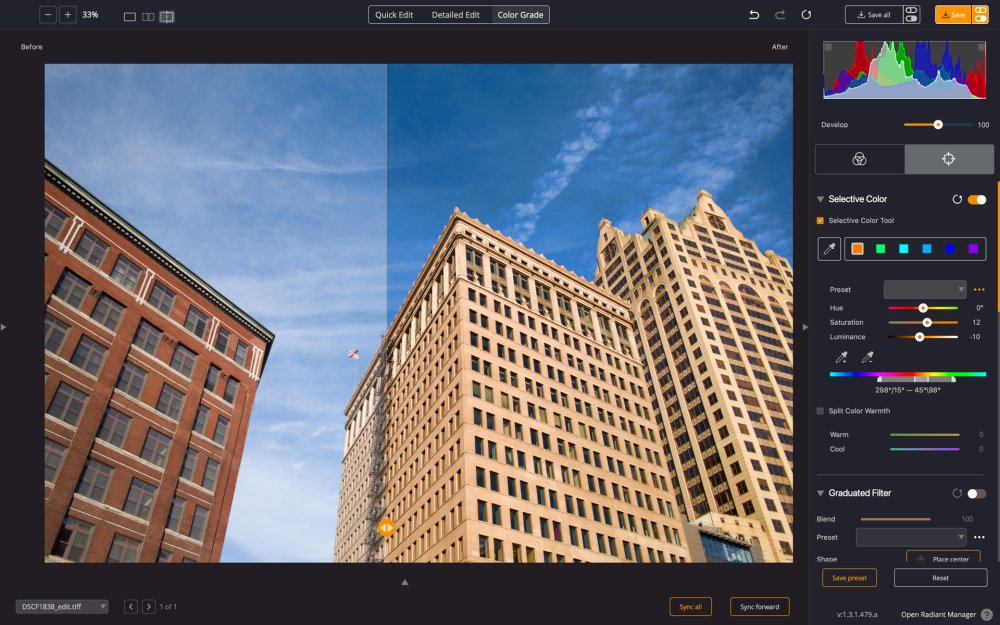Uncheck the Selective Color Tool checkbox
The height and width of the screenshot is (625, 1000).
tap(821, 220)
